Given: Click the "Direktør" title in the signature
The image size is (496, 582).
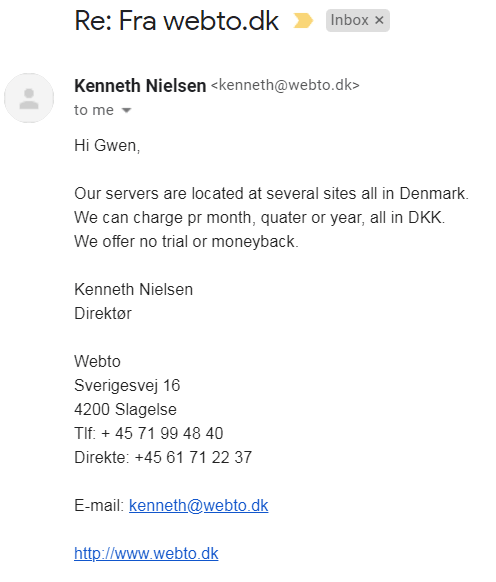Looking at the screenshot, I should 103,313.
